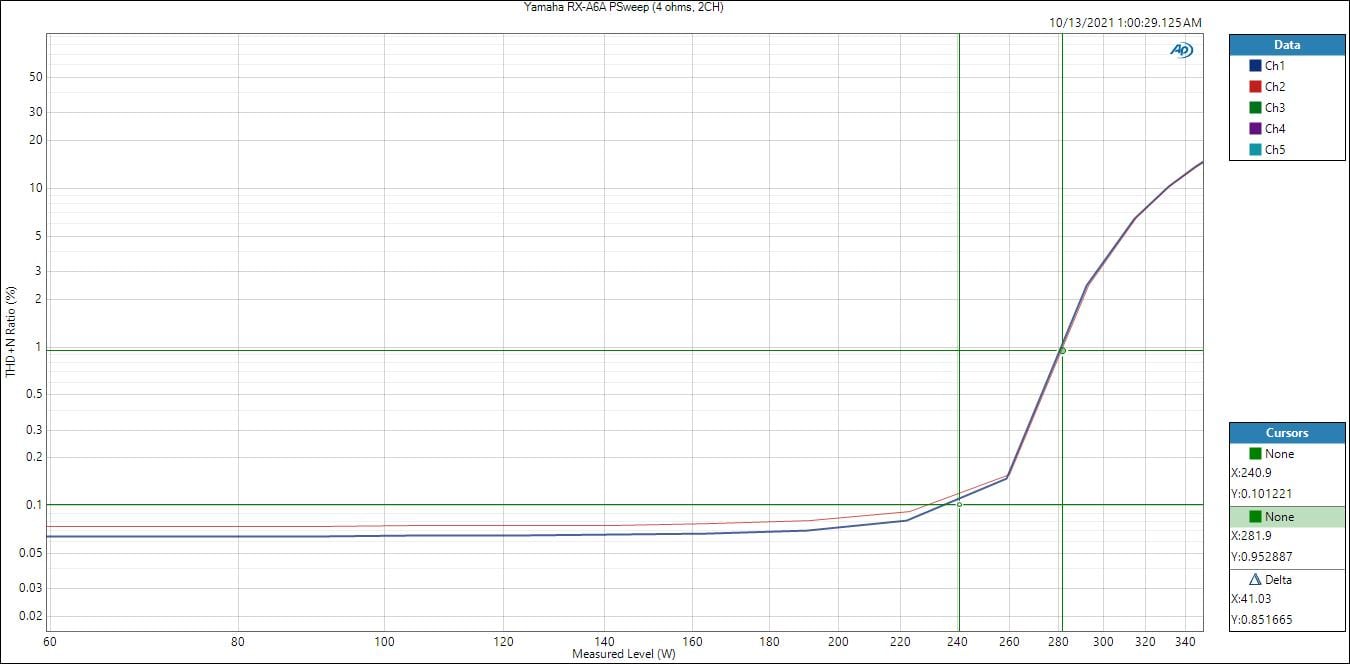Click the Yamaha RX-A6A PSweep graph title
Screen dimensions: 1350x664
(x=623, y=7)
